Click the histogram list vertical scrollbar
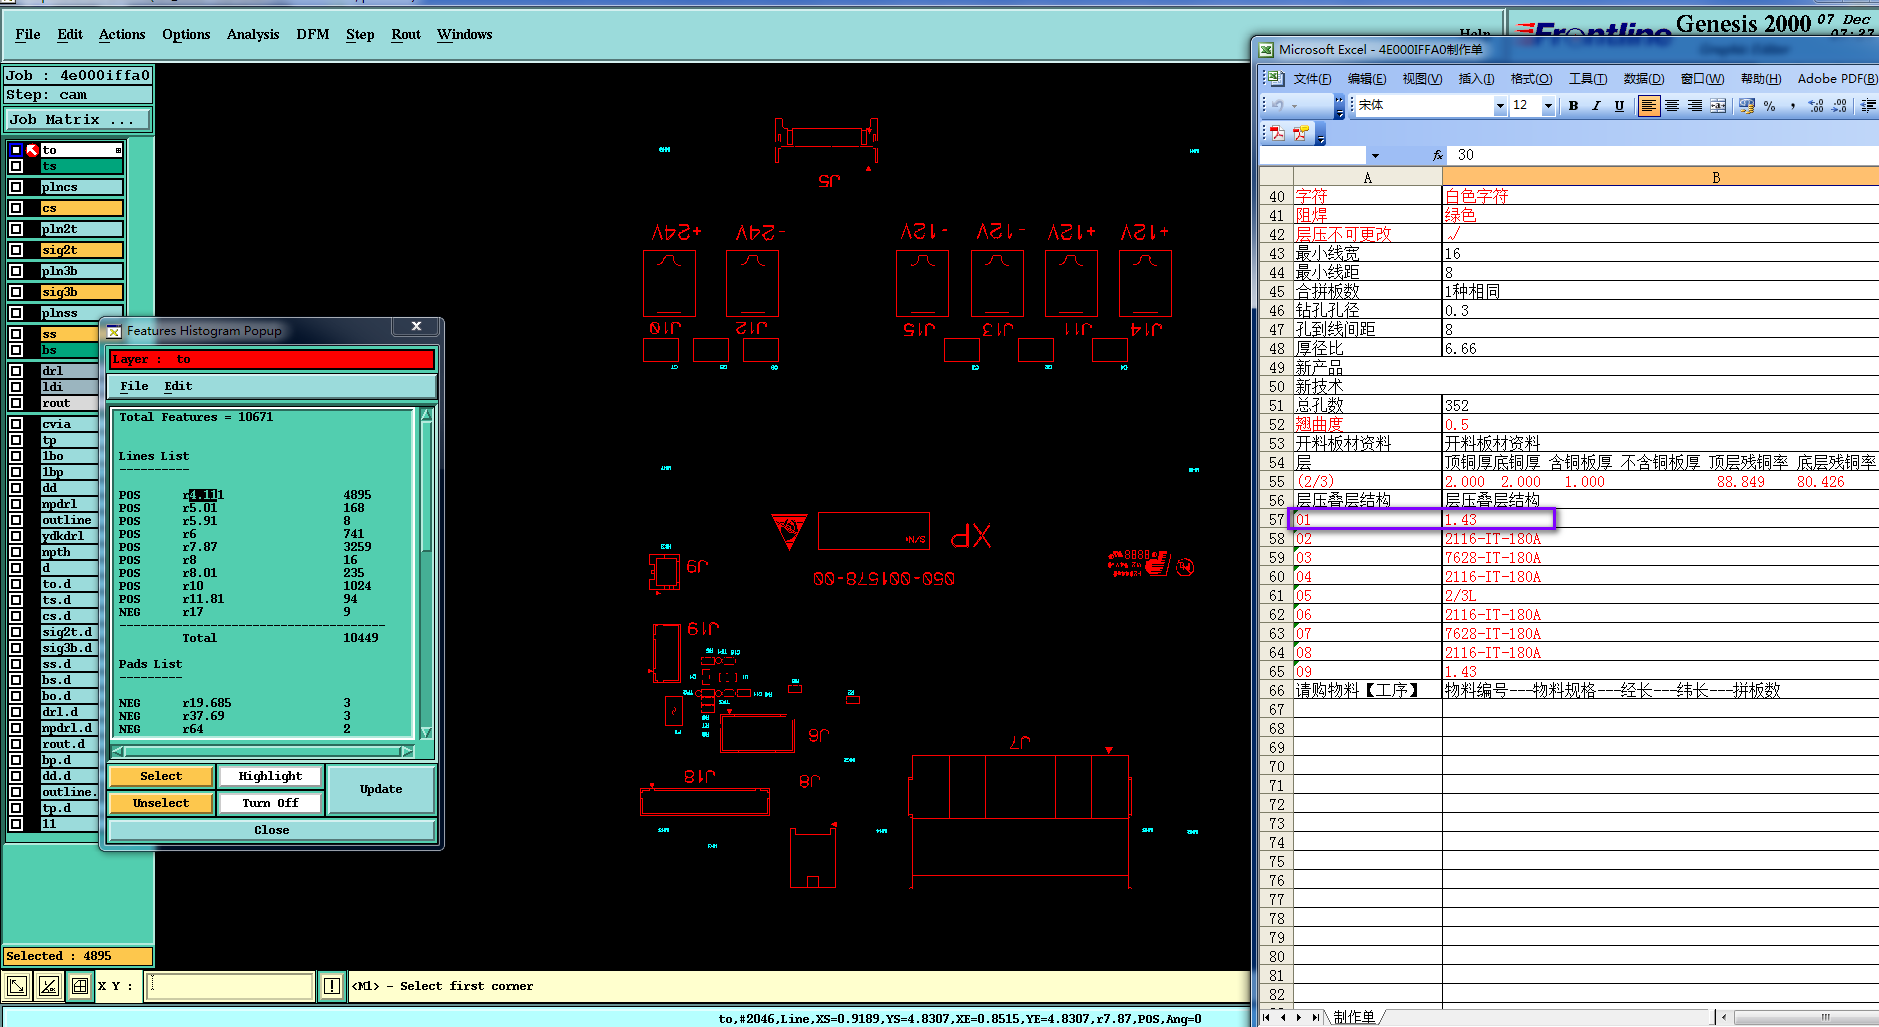This screenshot has height=1027, width=1879. 426,573
